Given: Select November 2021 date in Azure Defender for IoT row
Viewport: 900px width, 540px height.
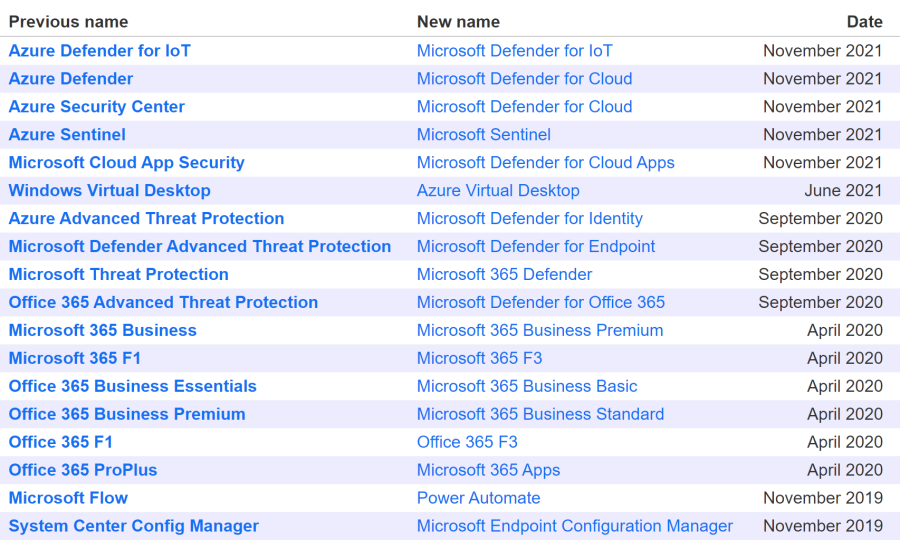Looking at the screenshot, I should (823, 51).
